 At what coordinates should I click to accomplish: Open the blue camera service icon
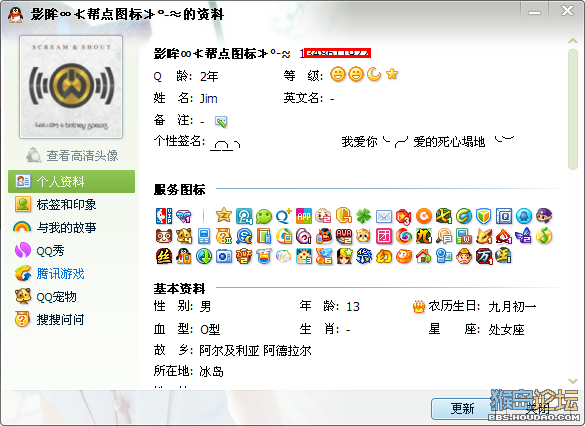click(x=224, y=256)
